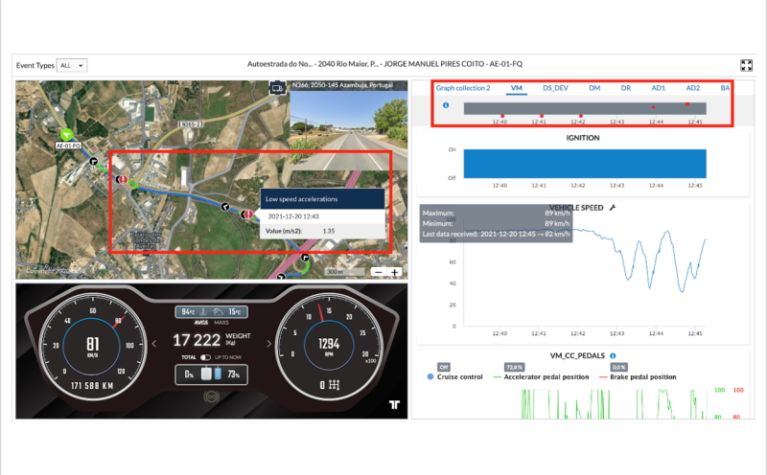The image size is (767, 475).
Task: Go to previous dashboard panel with left chevron
Action: point(153,344)
